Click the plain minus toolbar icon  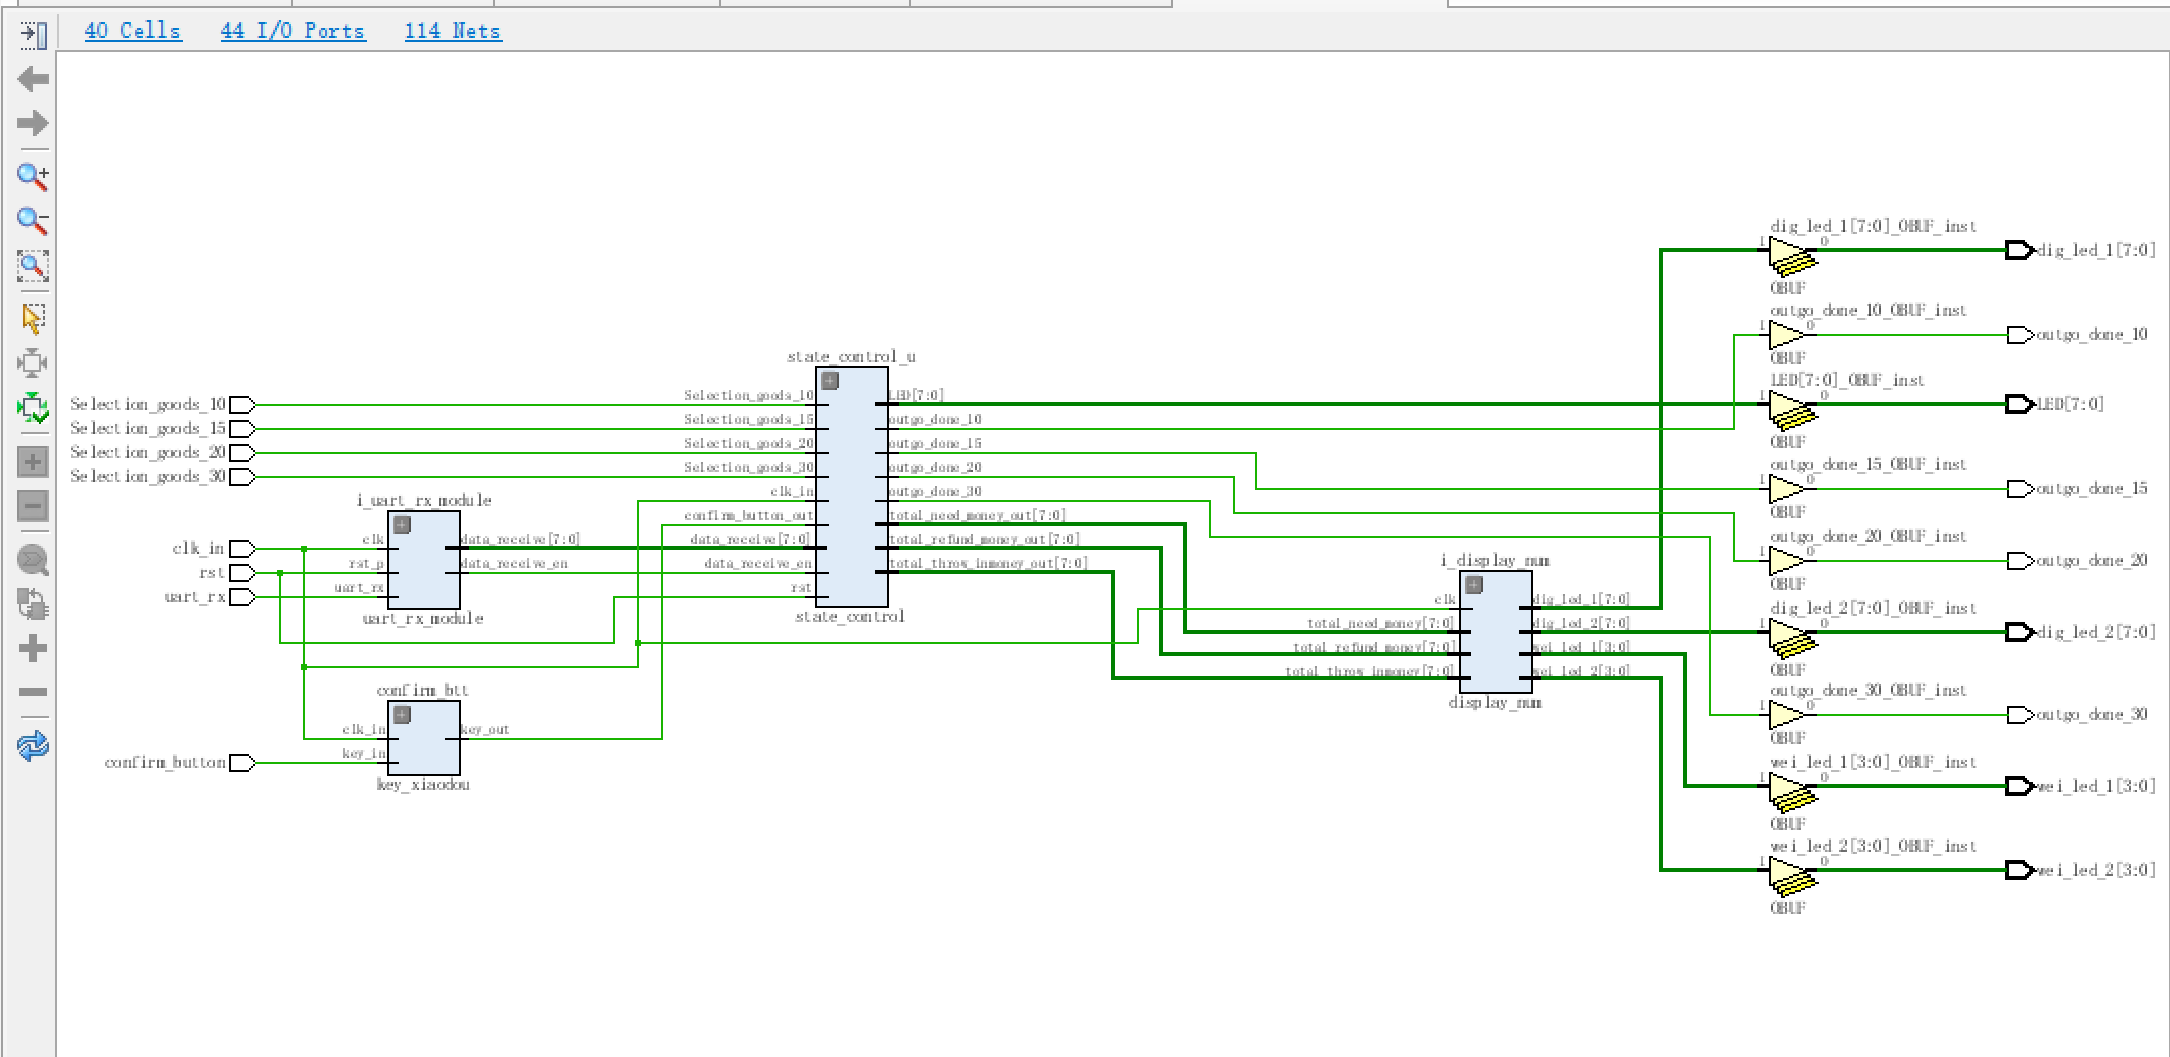(33, 692)
